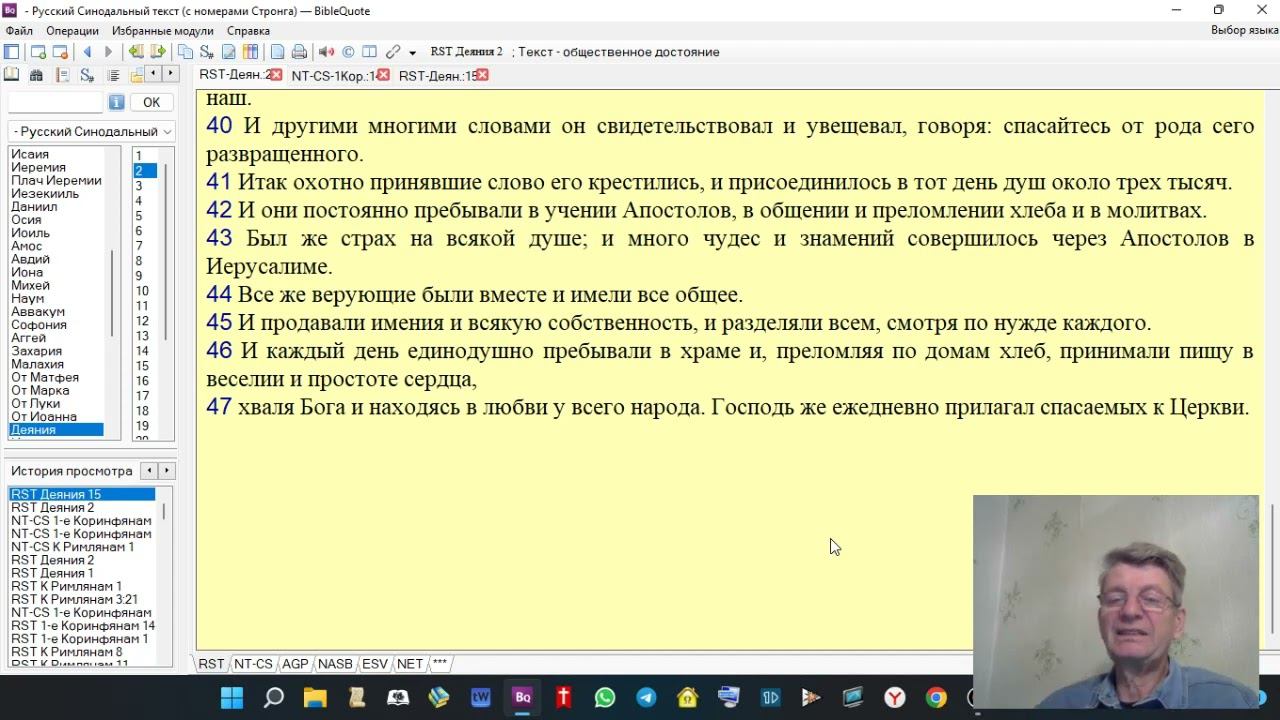1280x720 pixels.
Task: Open the book tab in side panel
Action: 11,75
